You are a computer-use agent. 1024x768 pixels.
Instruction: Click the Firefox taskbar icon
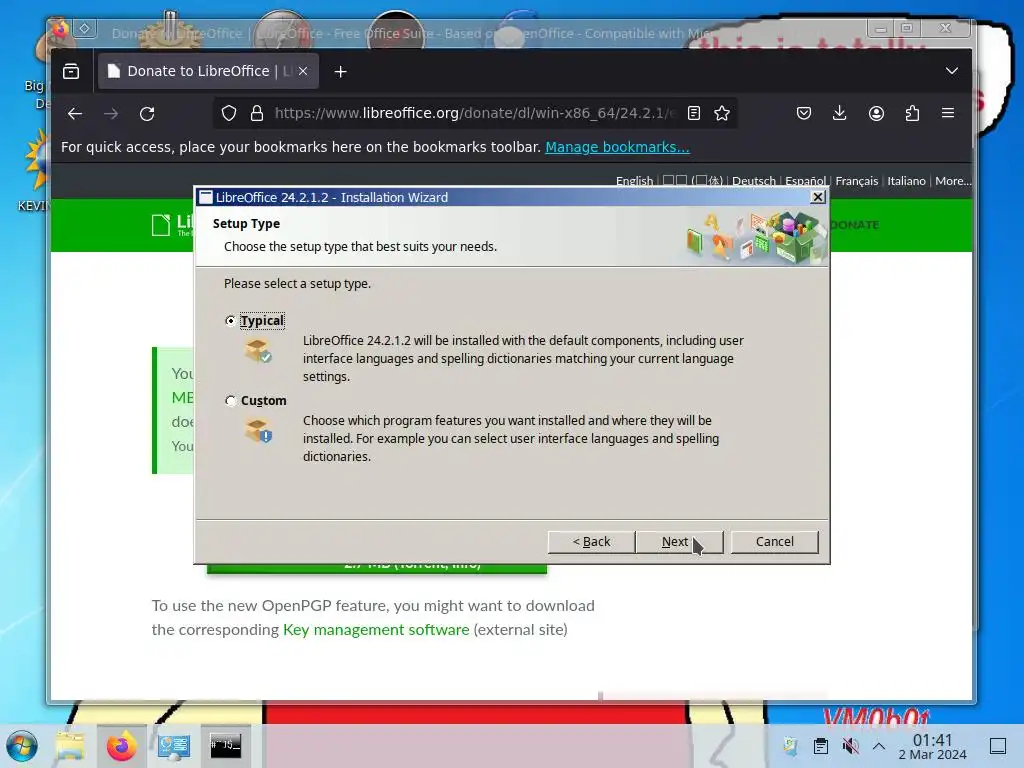pyautogui.click(x=121, y=746)
